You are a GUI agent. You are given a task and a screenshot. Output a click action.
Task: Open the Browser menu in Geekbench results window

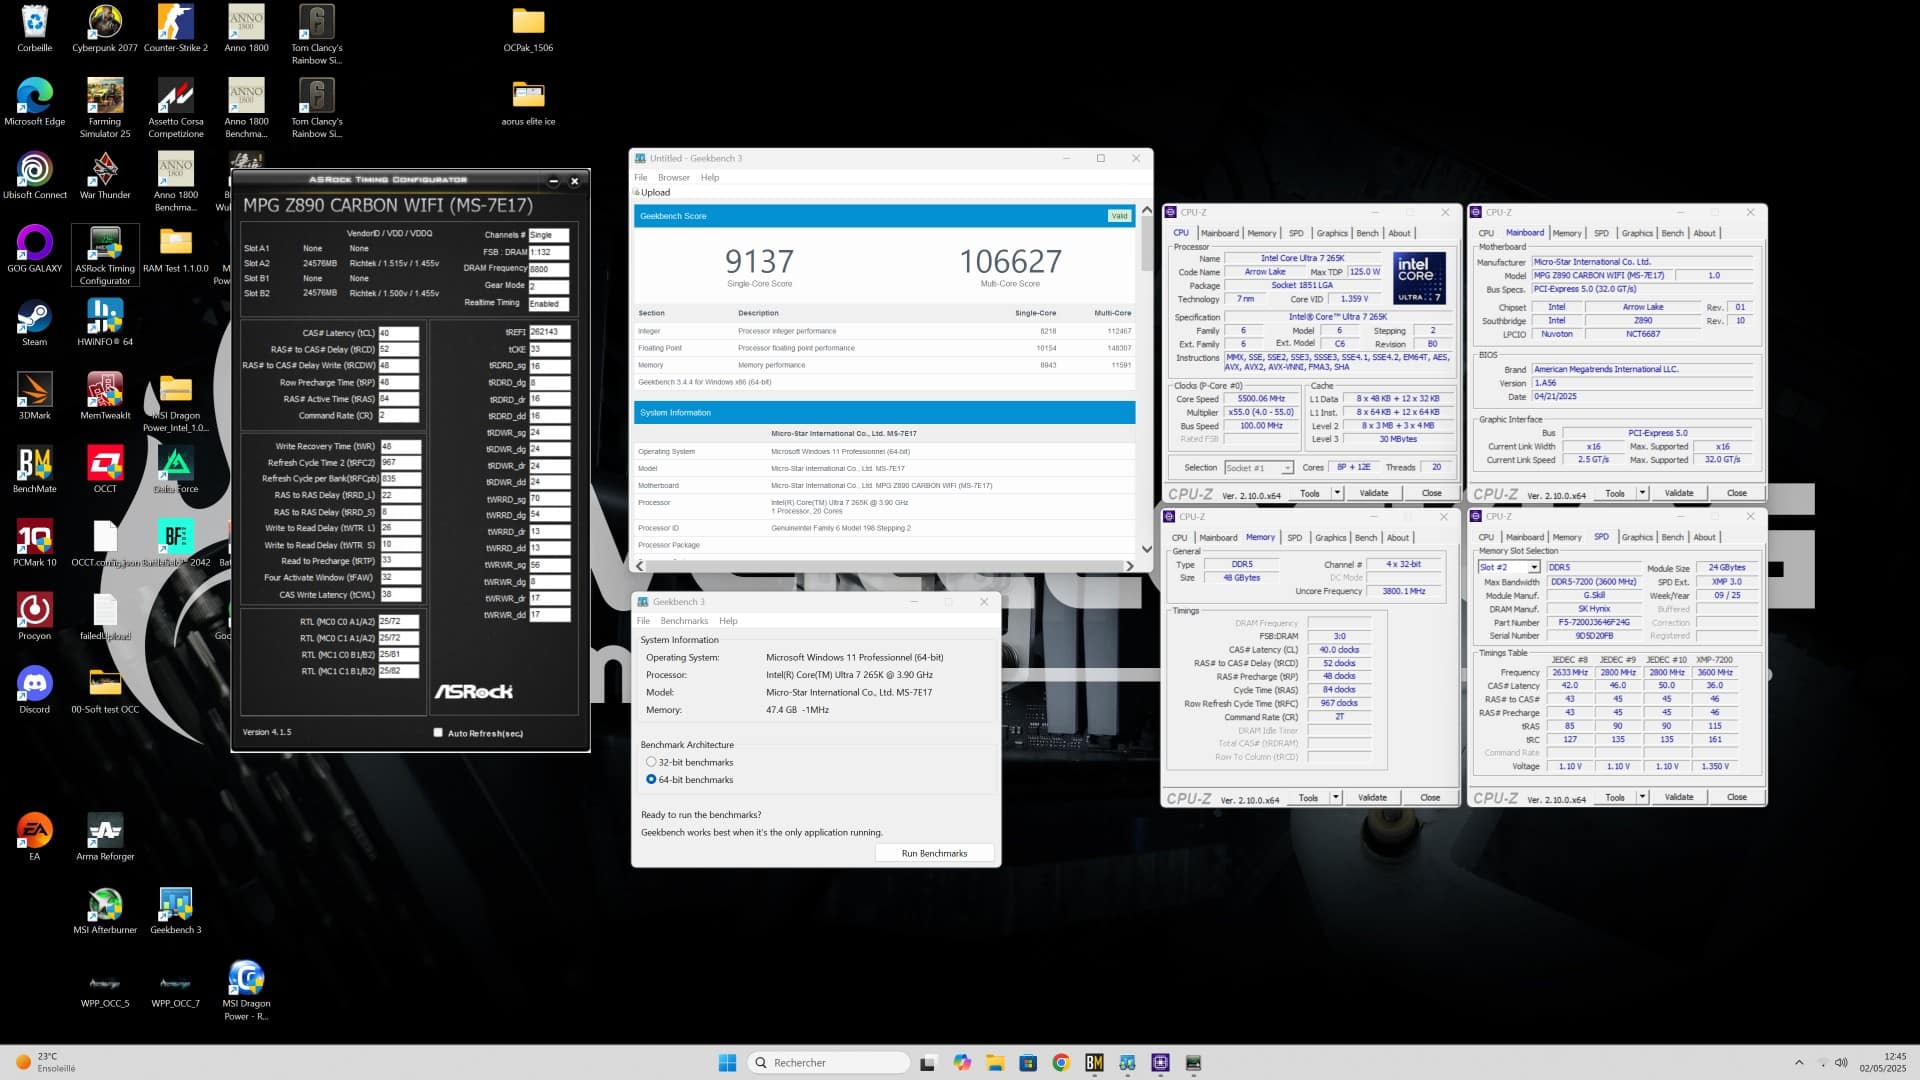click(673, 177)
